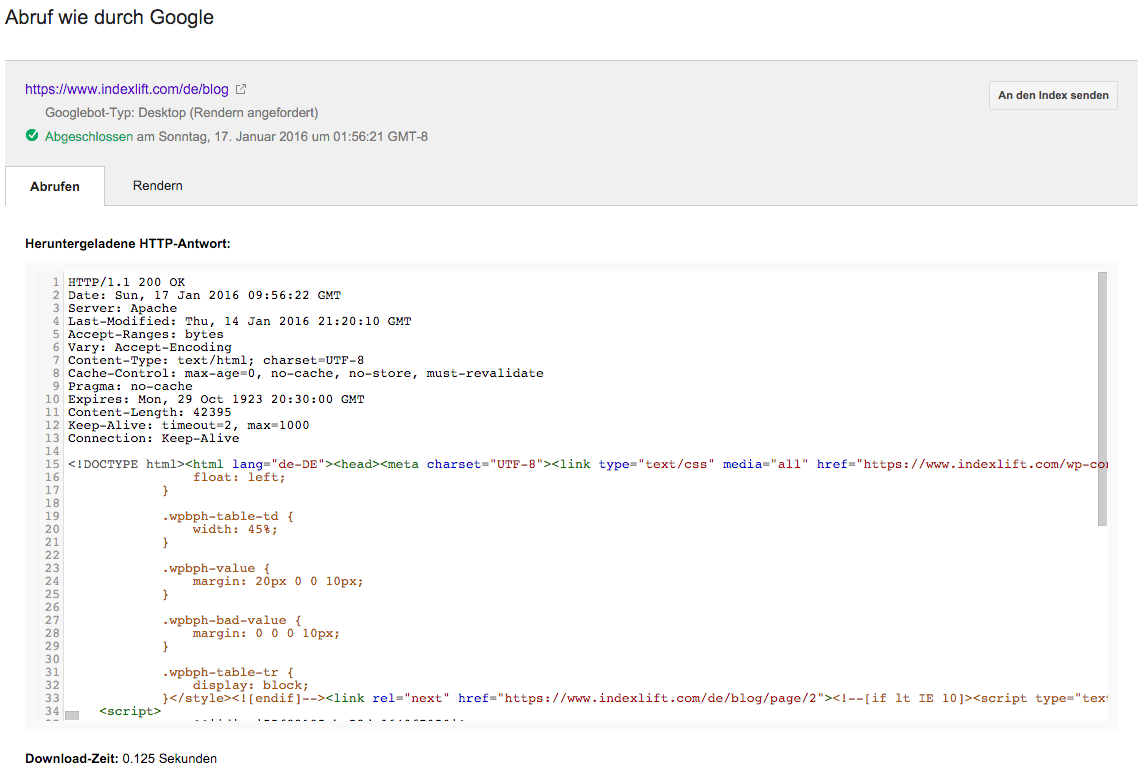This screenshot has height=770, width=1140.
Task: Click the green completed checkmark icon
Action: click(x=32, y=135)
